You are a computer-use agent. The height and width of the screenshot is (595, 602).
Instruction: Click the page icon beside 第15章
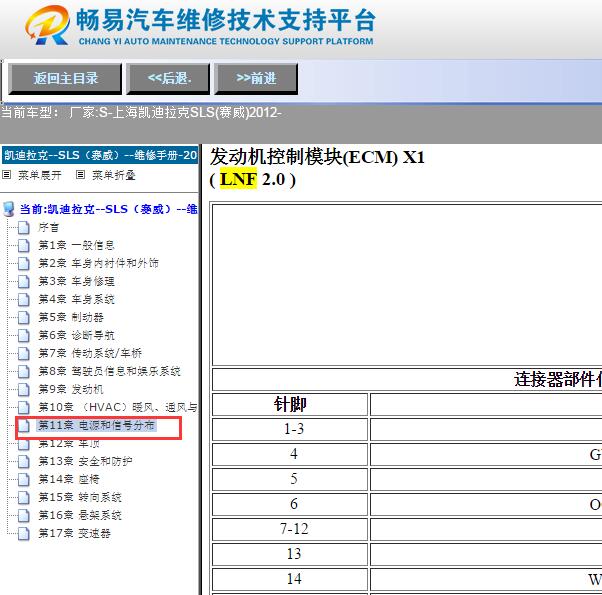coord(24,497)
